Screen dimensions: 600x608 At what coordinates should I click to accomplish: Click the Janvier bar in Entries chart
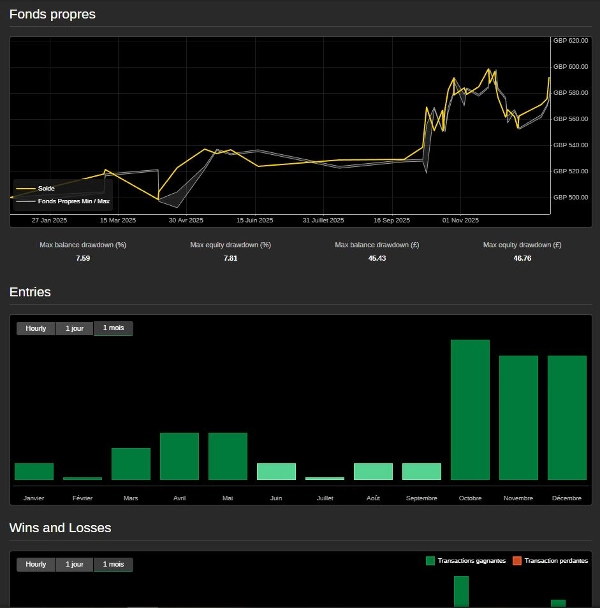click(34, 471)
